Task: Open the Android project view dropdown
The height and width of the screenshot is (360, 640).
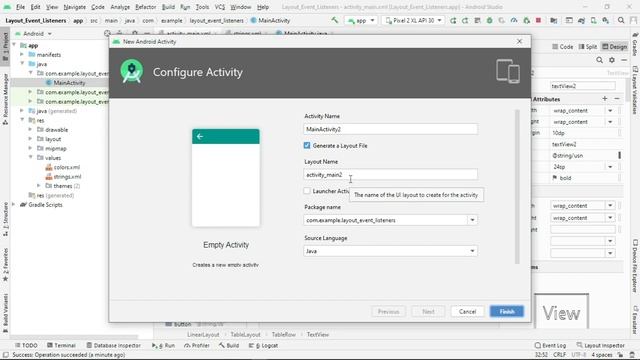Action: [x=33, y=33]
